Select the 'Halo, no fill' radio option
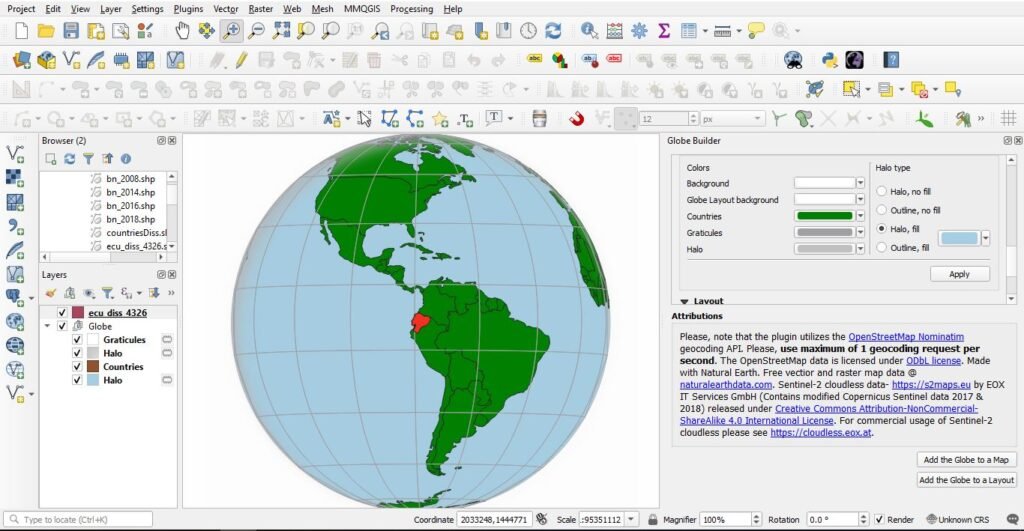 881,191
